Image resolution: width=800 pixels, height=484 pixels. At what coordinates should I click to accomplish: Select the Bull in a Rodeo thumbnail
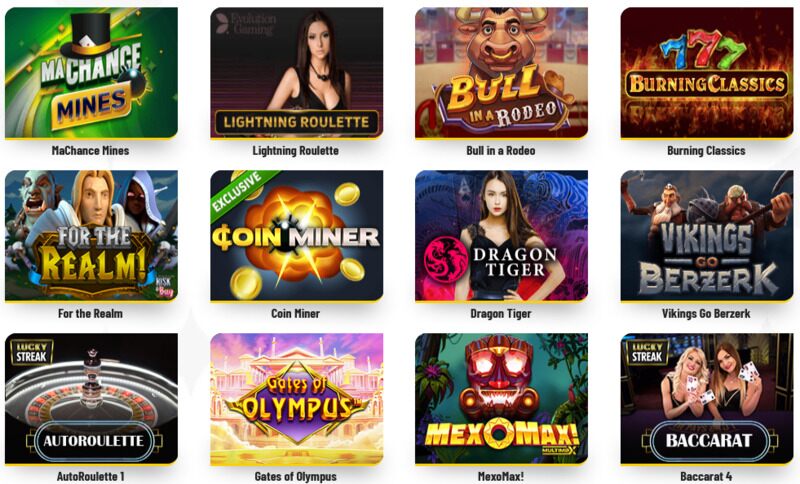coord(502,72)
